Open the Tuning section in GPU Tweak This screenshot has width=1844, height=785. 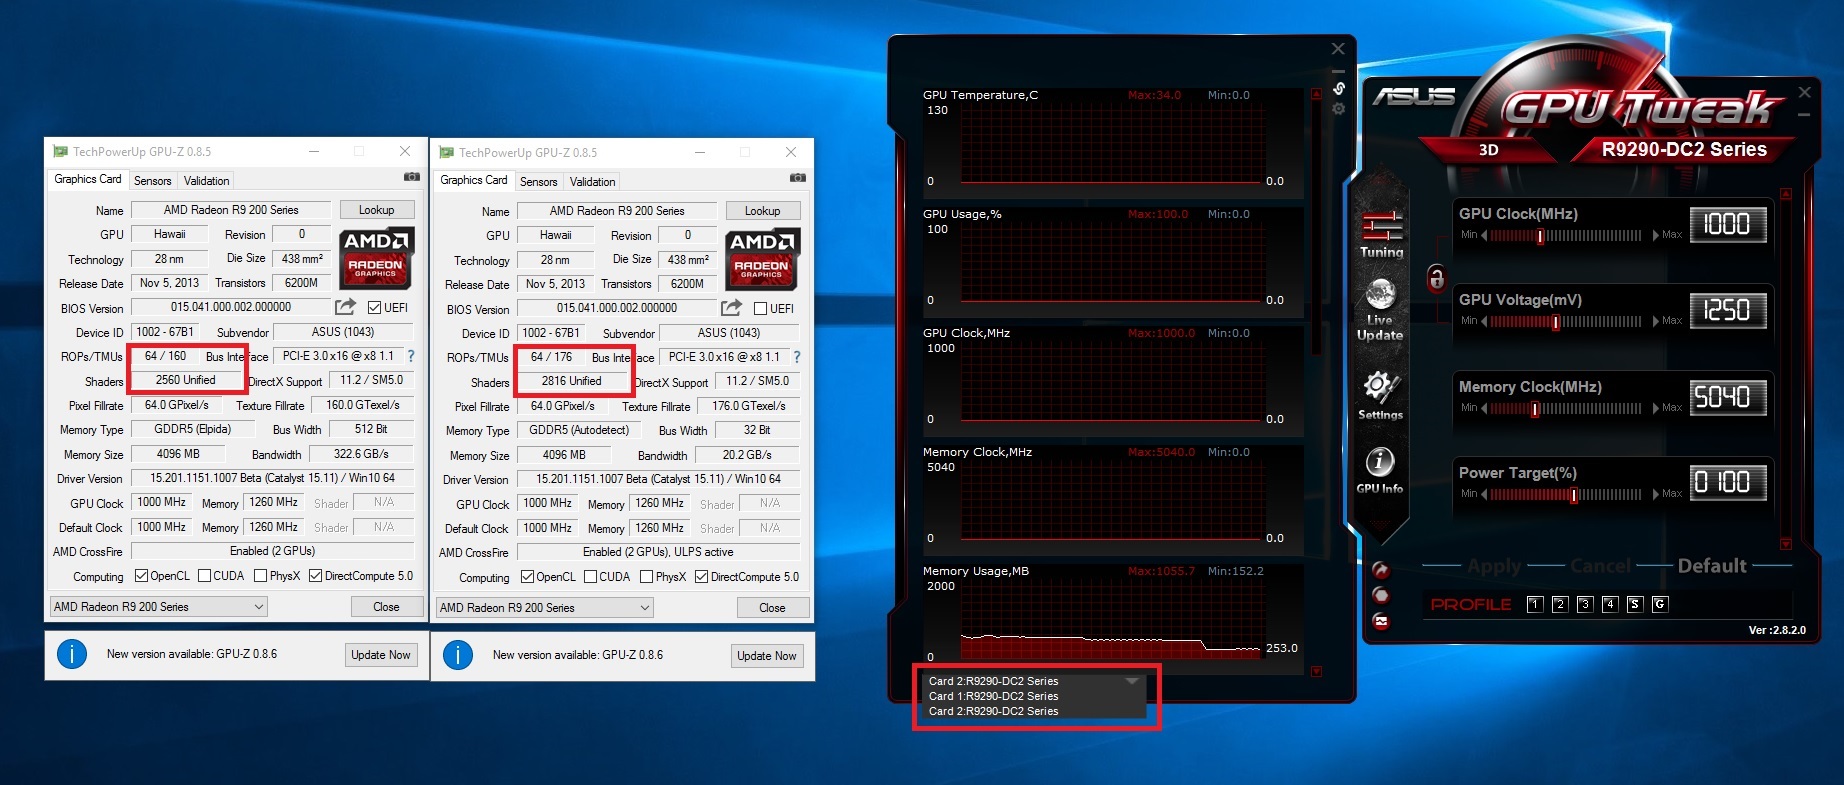click(1381, 234)
